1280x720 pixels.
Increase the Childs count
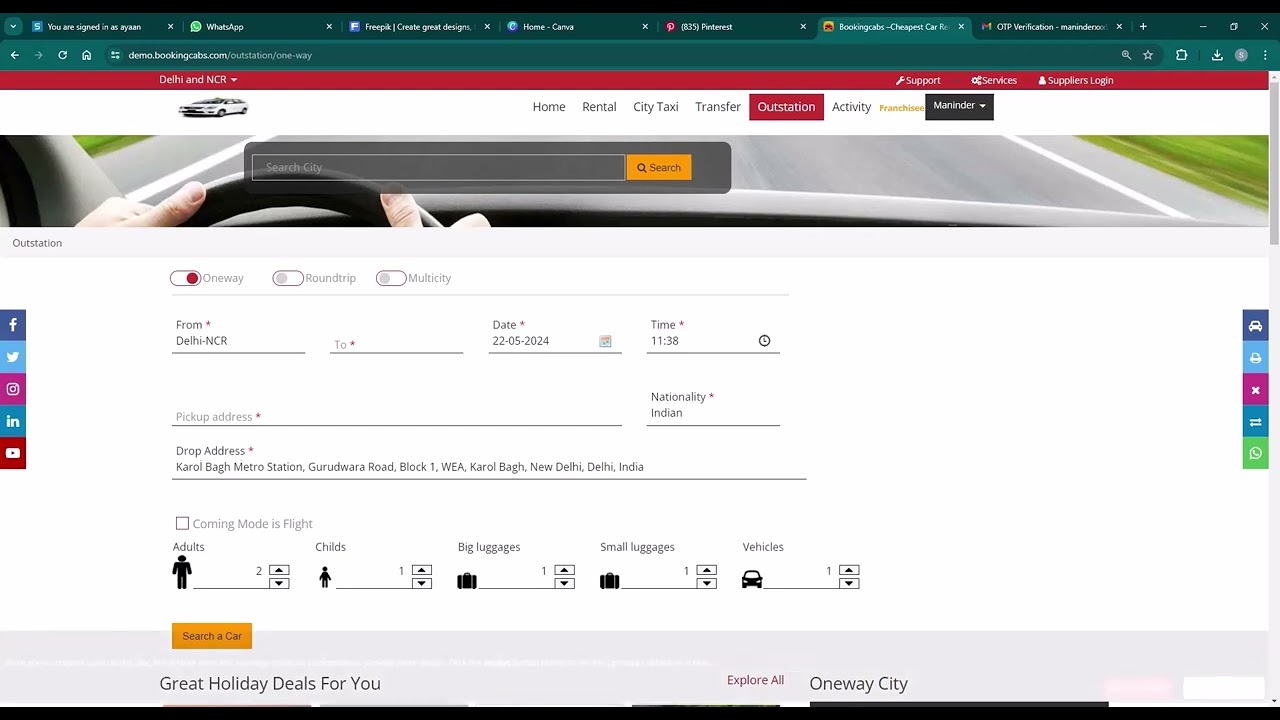(x=422, y=570)
